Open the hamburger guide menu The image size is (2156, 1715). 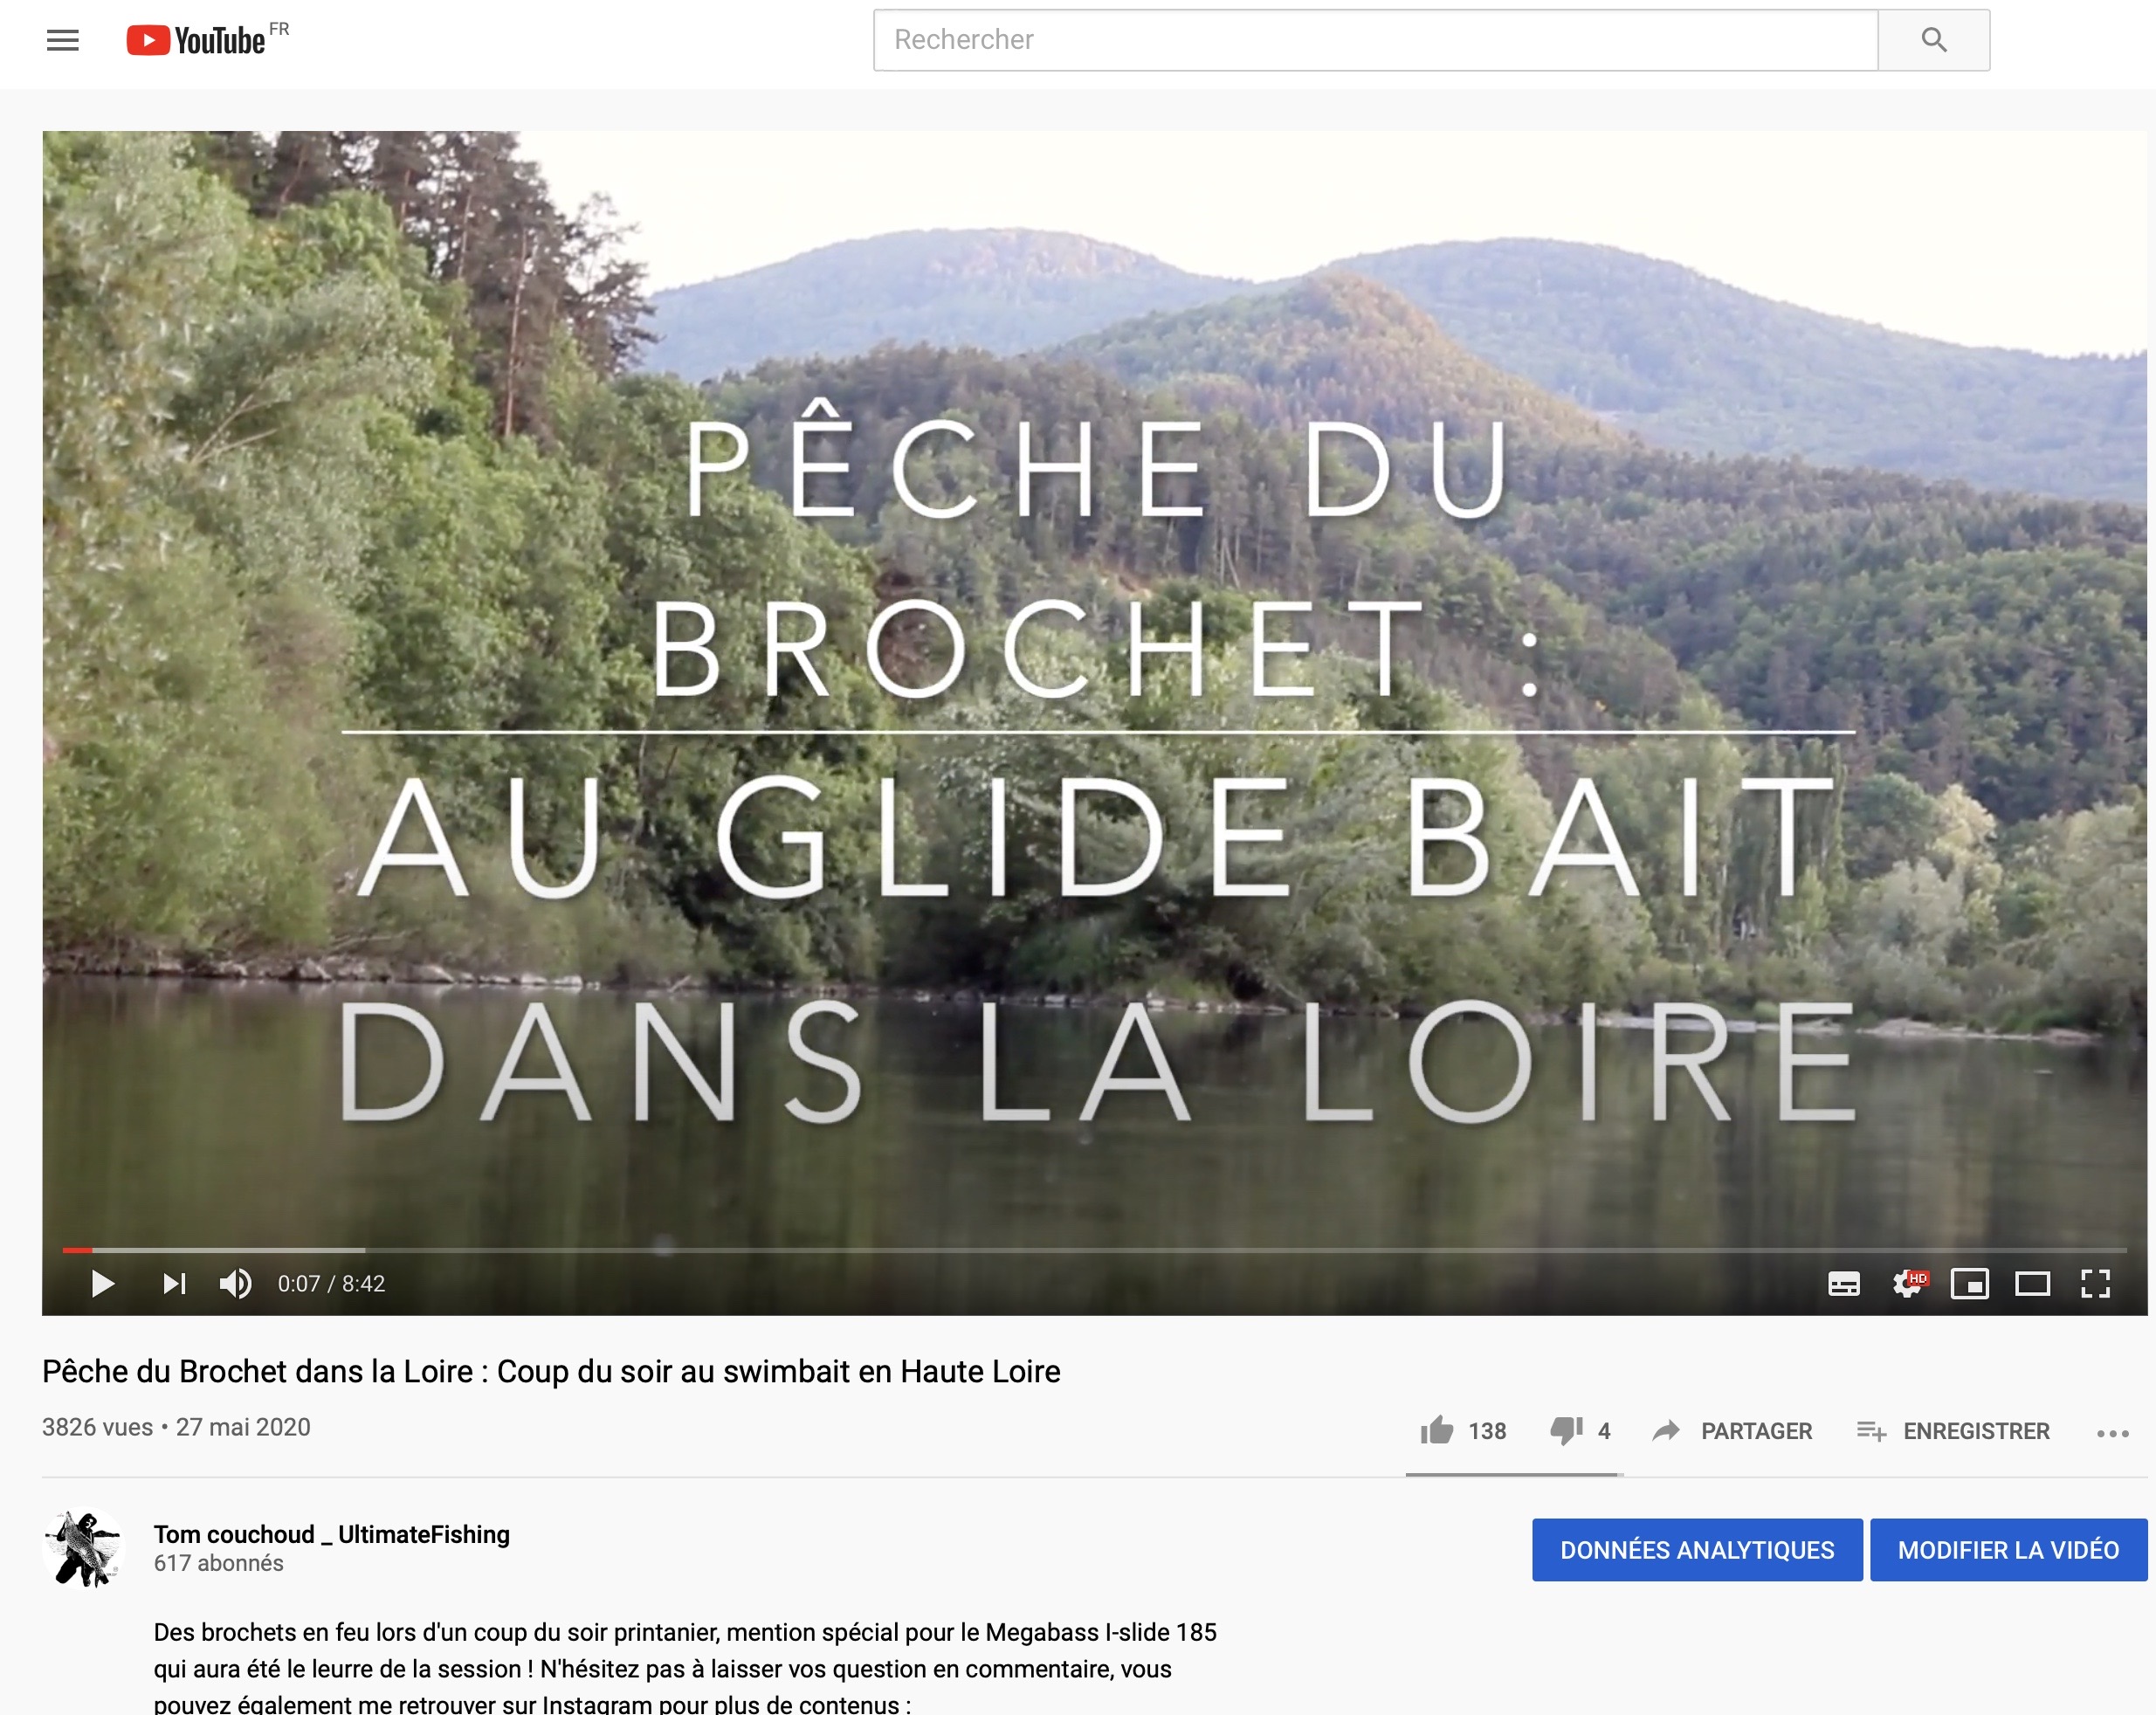[x=62, y=40]
